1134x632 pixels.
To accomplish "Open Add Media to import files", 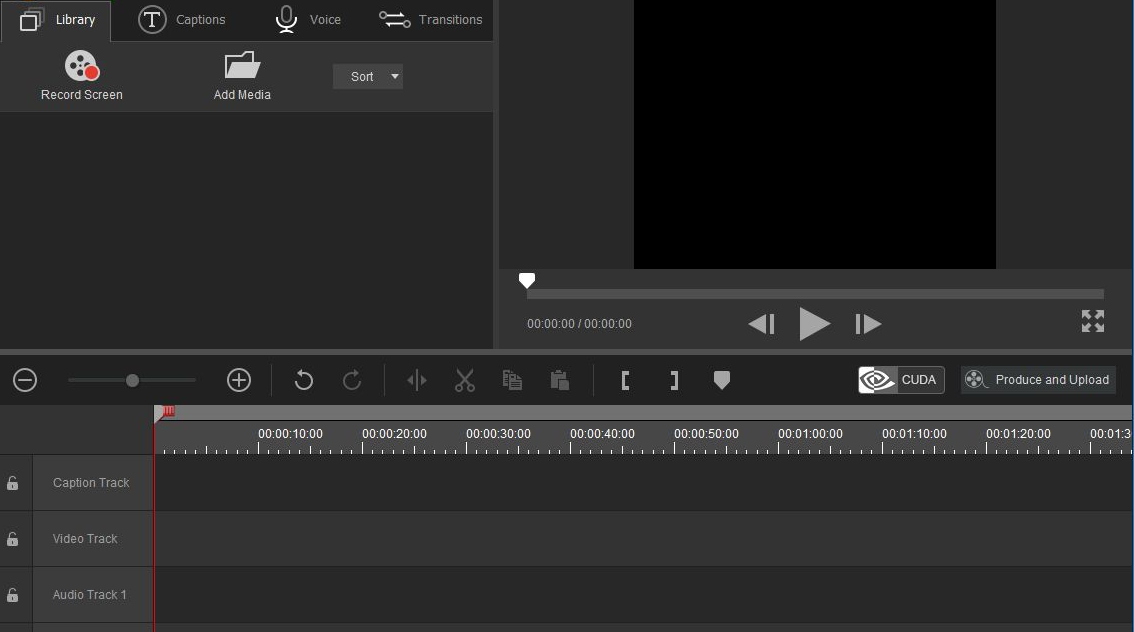I will [242, 75].
